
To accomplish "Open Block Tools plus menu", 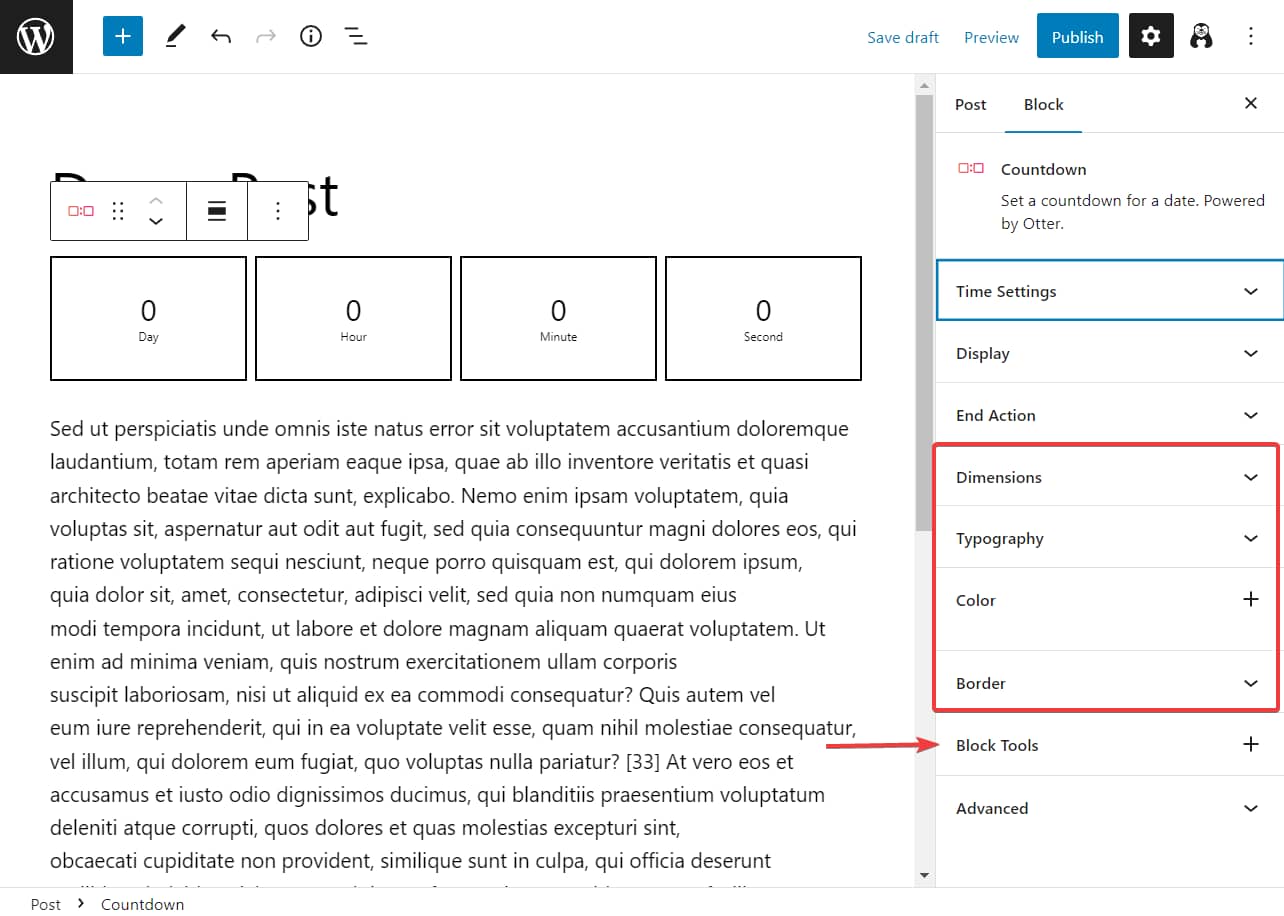I will [1250, 744].
